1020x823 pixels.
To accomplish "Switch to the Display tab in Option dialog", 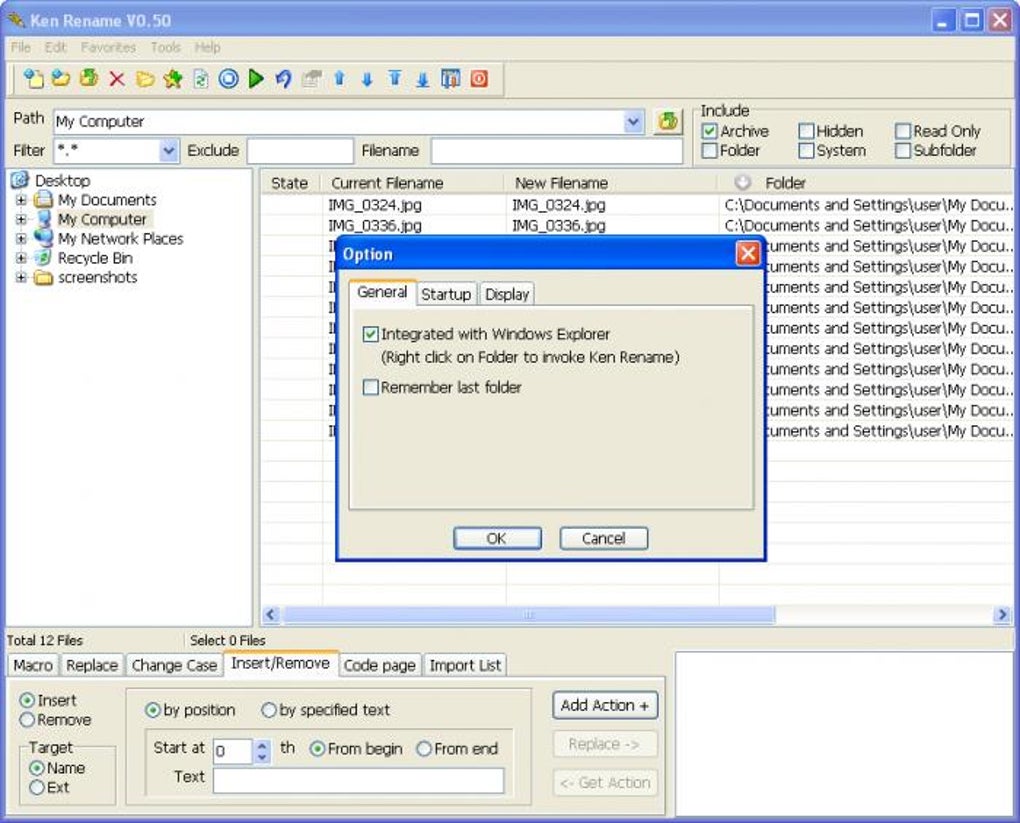I will pos(507,294).
